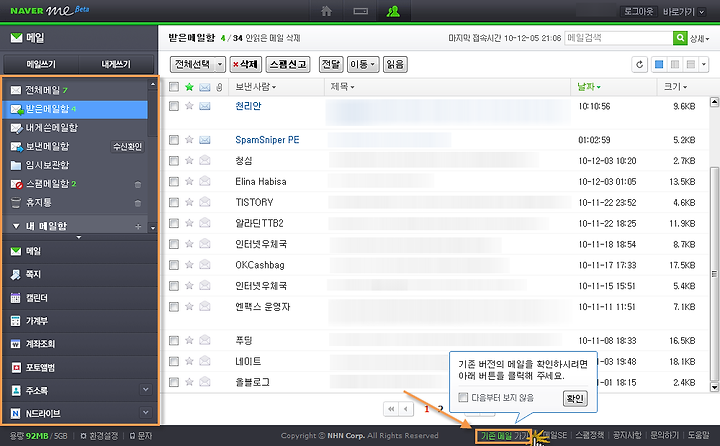Open 계좌조회 in the sidebar
Image resolution: width=720 pixels, height=446 pixels.
click(80, 344)
